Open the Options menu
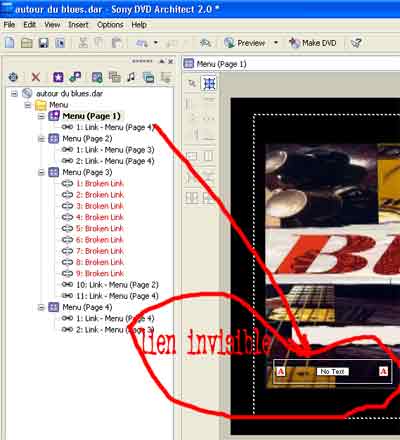The width and height of the screenshot is (400, 440). click(110, 25)
